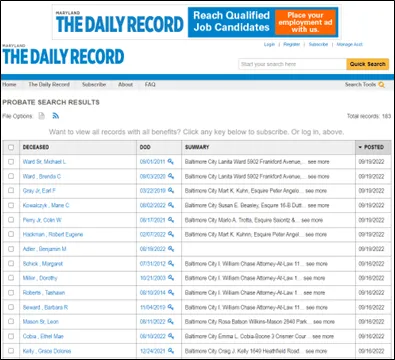The height and width of the screenshot is (360, 395).
Task: Click the document file options icon
Action: pyautogui.click(x=41, y=116)
